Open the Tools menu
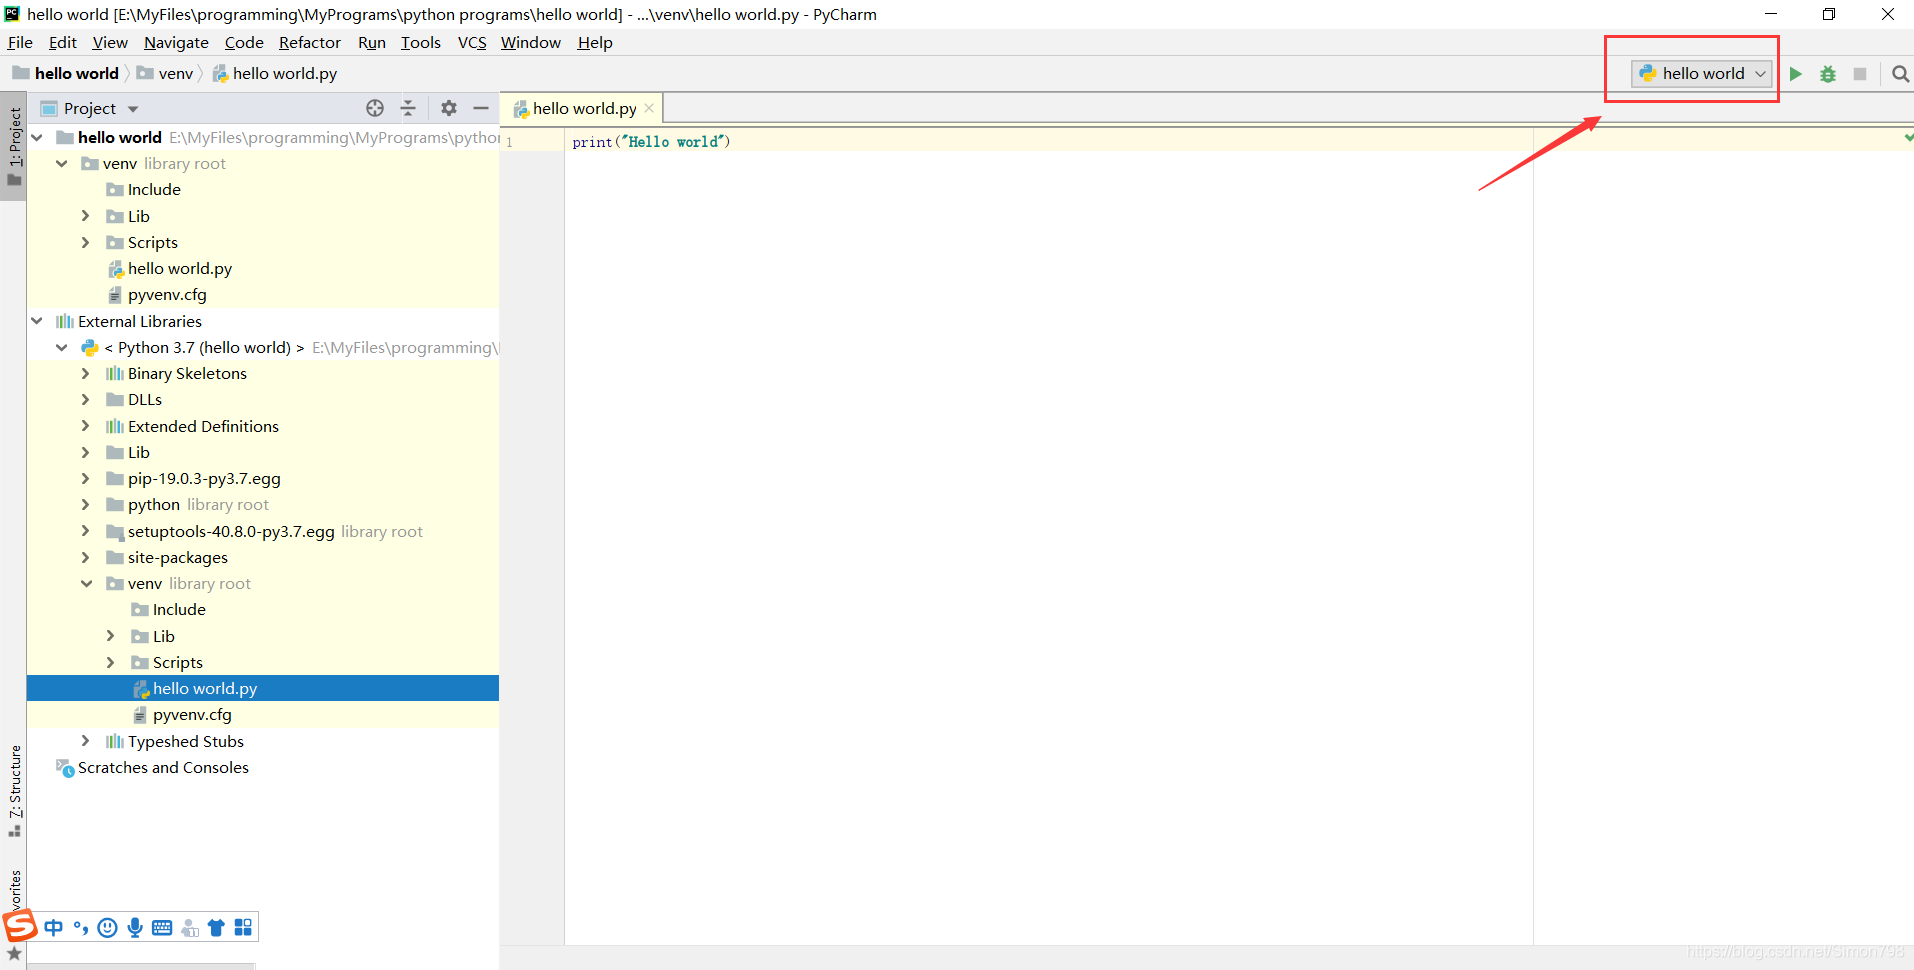The width and height of the screenshot is (1914, 970). (420, 42)
